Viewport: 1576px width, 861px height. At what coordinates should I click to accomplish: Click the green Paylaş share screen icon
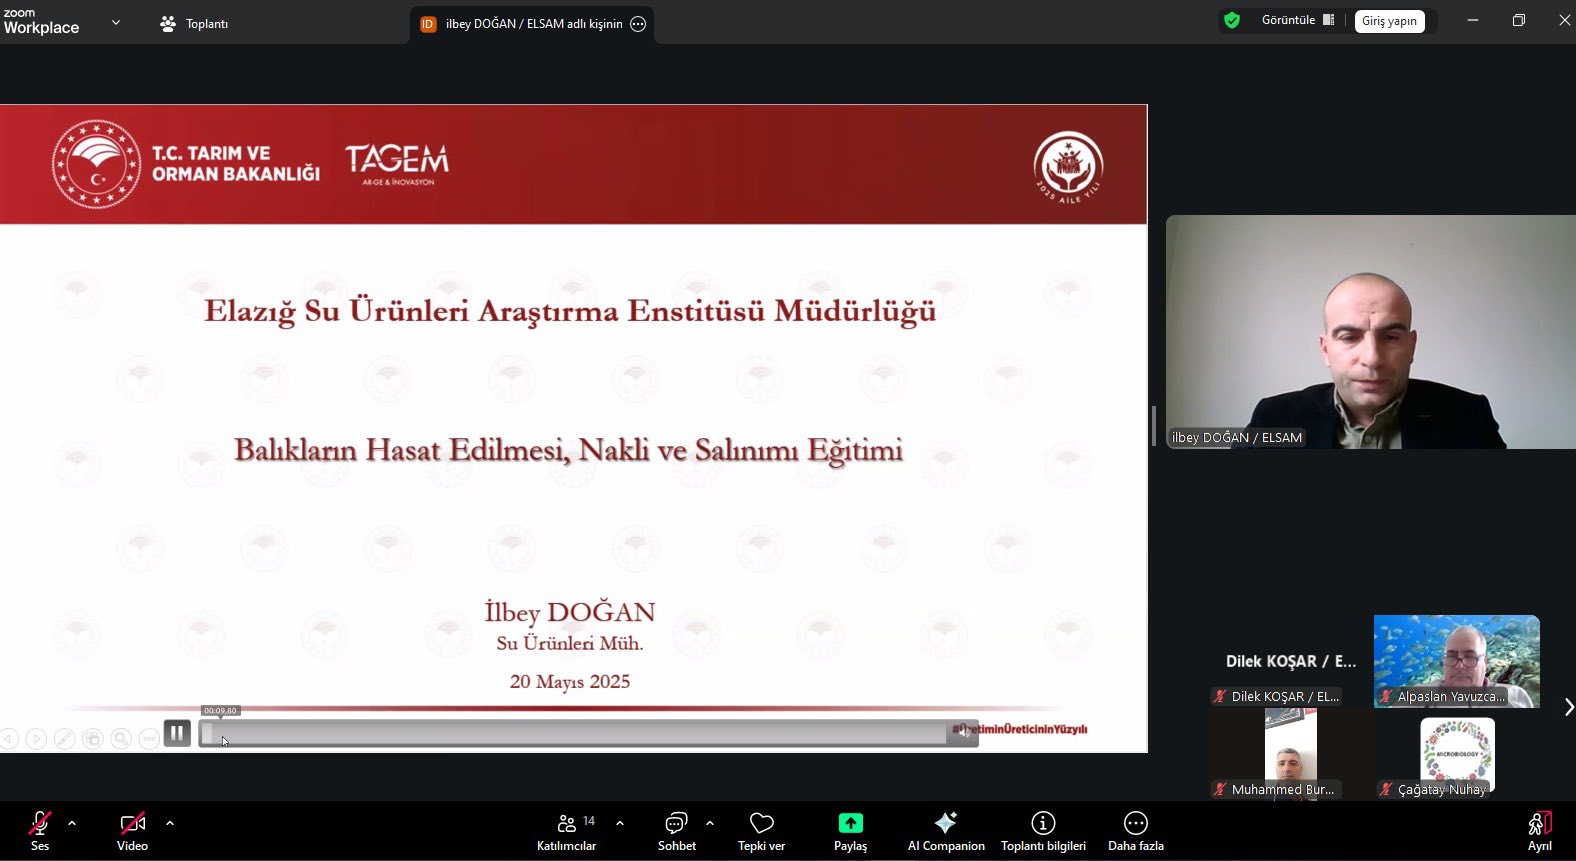click(850, 823)
